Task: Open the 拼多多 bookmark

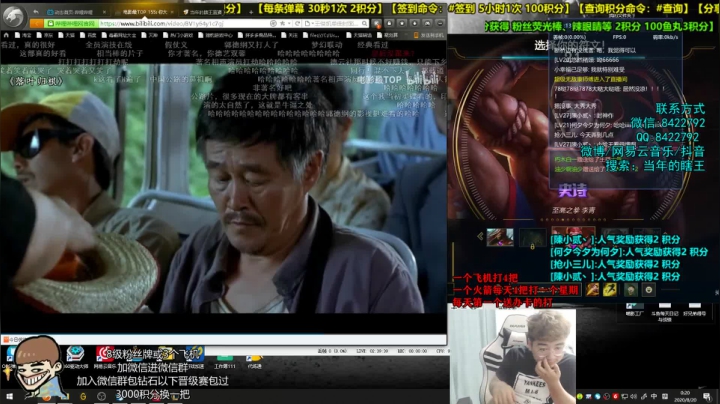Action: point(257,35)
